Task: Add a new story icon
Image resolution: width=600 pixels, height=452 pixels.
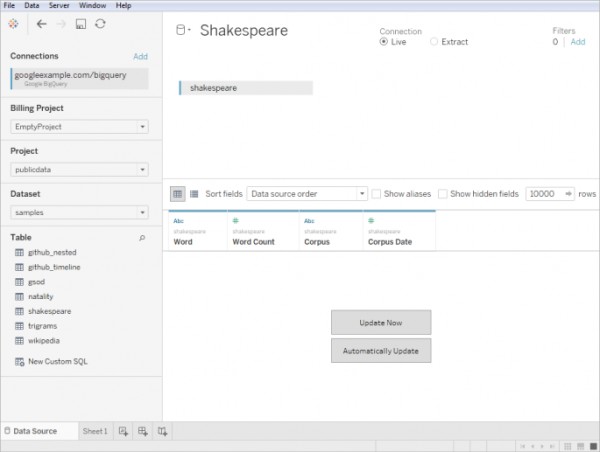Action: [x=162, y=431]
